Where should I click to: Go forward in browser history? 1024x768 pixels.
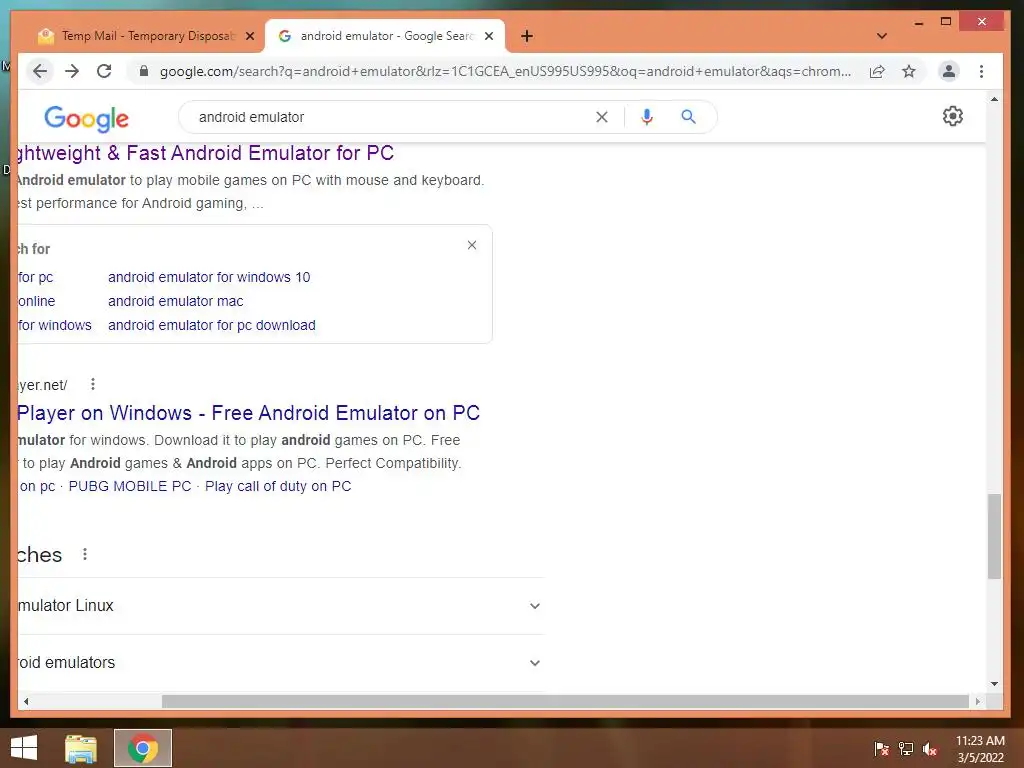pyautogui.click(x=72, y=71)
